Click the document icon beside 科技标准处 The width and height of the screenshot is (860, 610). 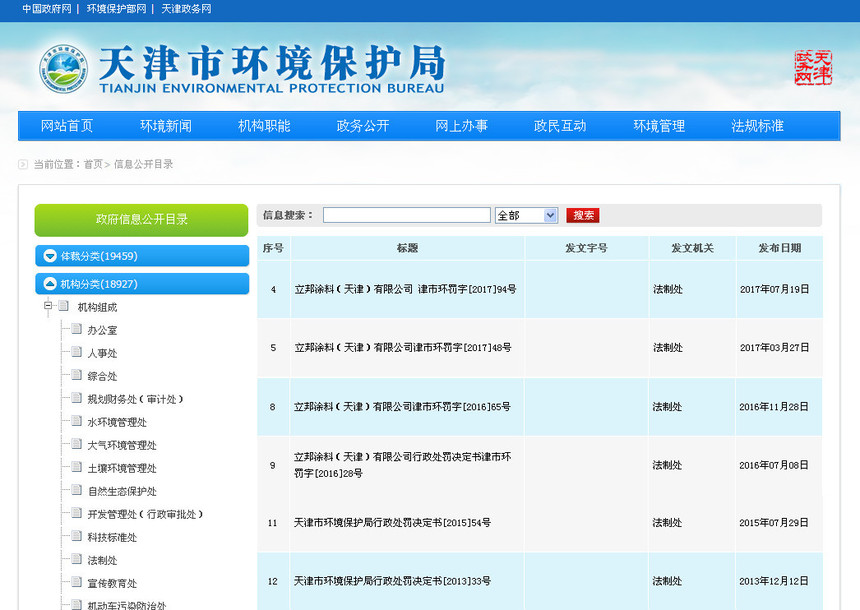76,536
